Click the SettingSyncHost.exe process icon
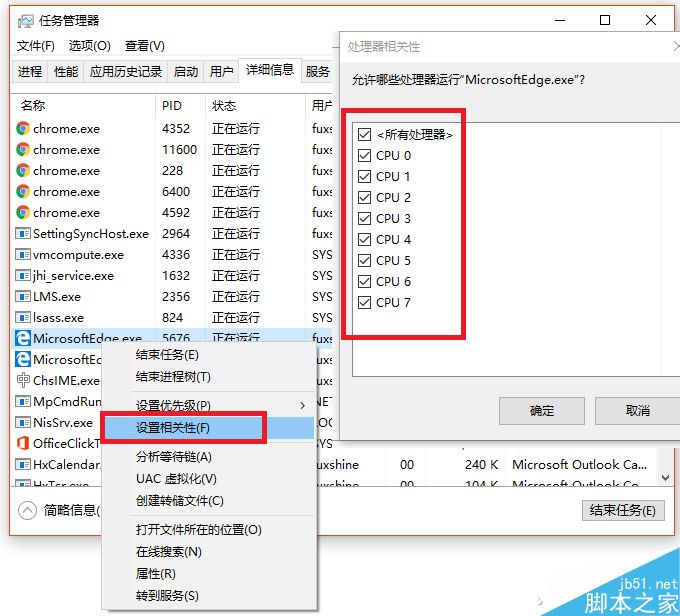Viewport: 680px width, 616px height. pos(23,233)
